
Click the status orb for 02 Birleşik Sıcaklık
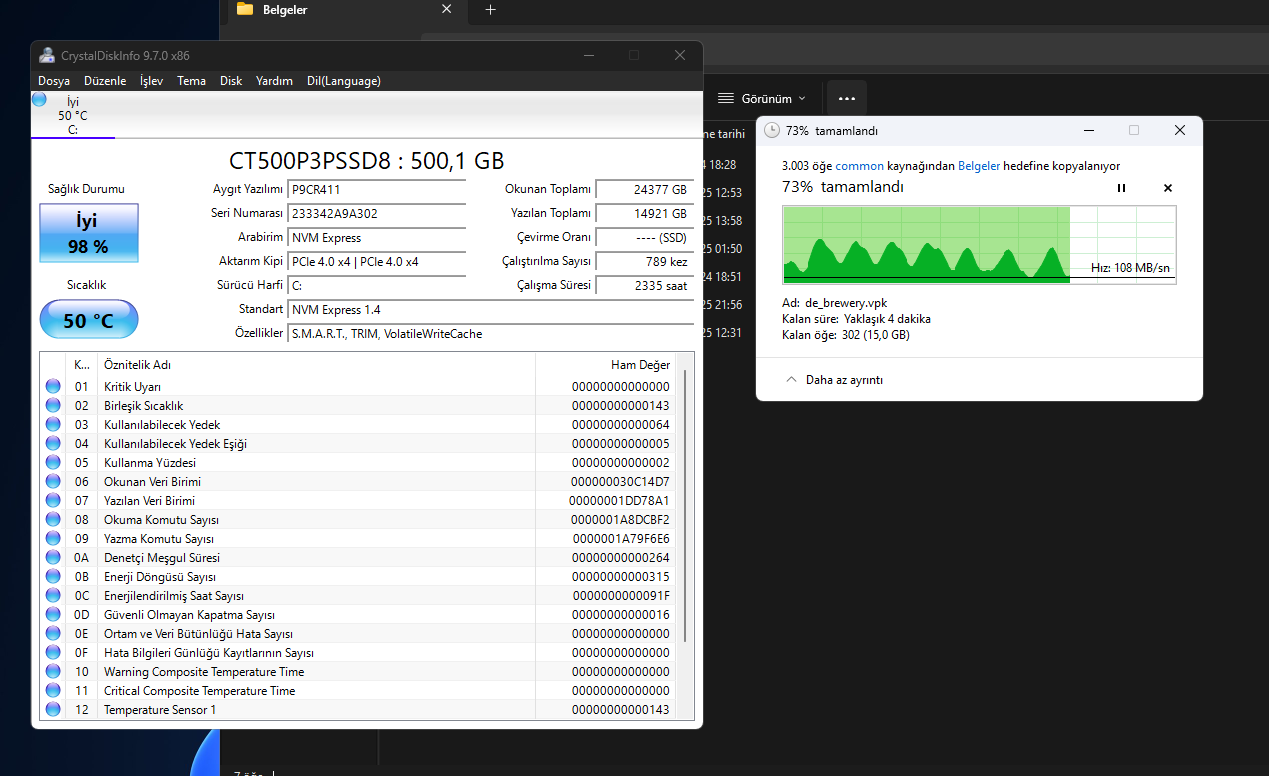coord(53,406)
